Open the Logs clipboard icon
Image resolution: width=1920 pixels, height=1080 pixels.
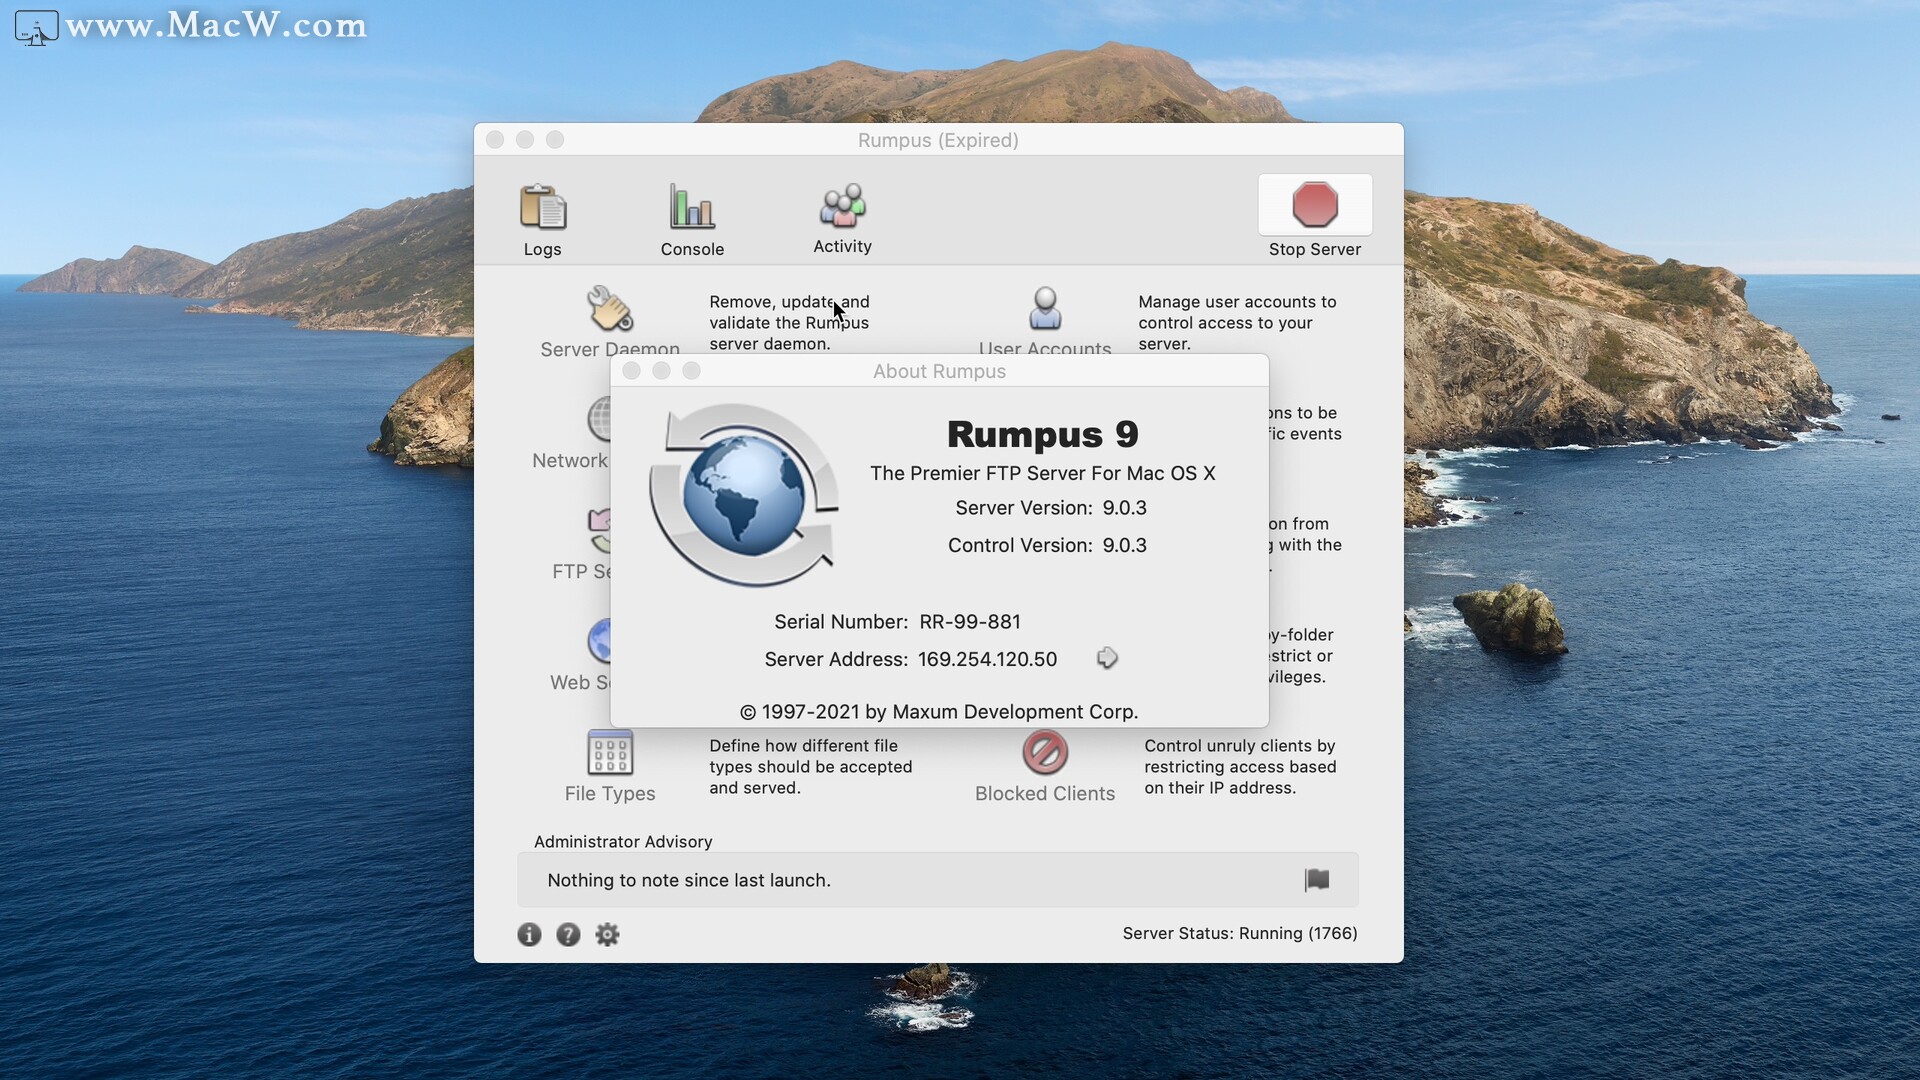[x=543, y=207]
